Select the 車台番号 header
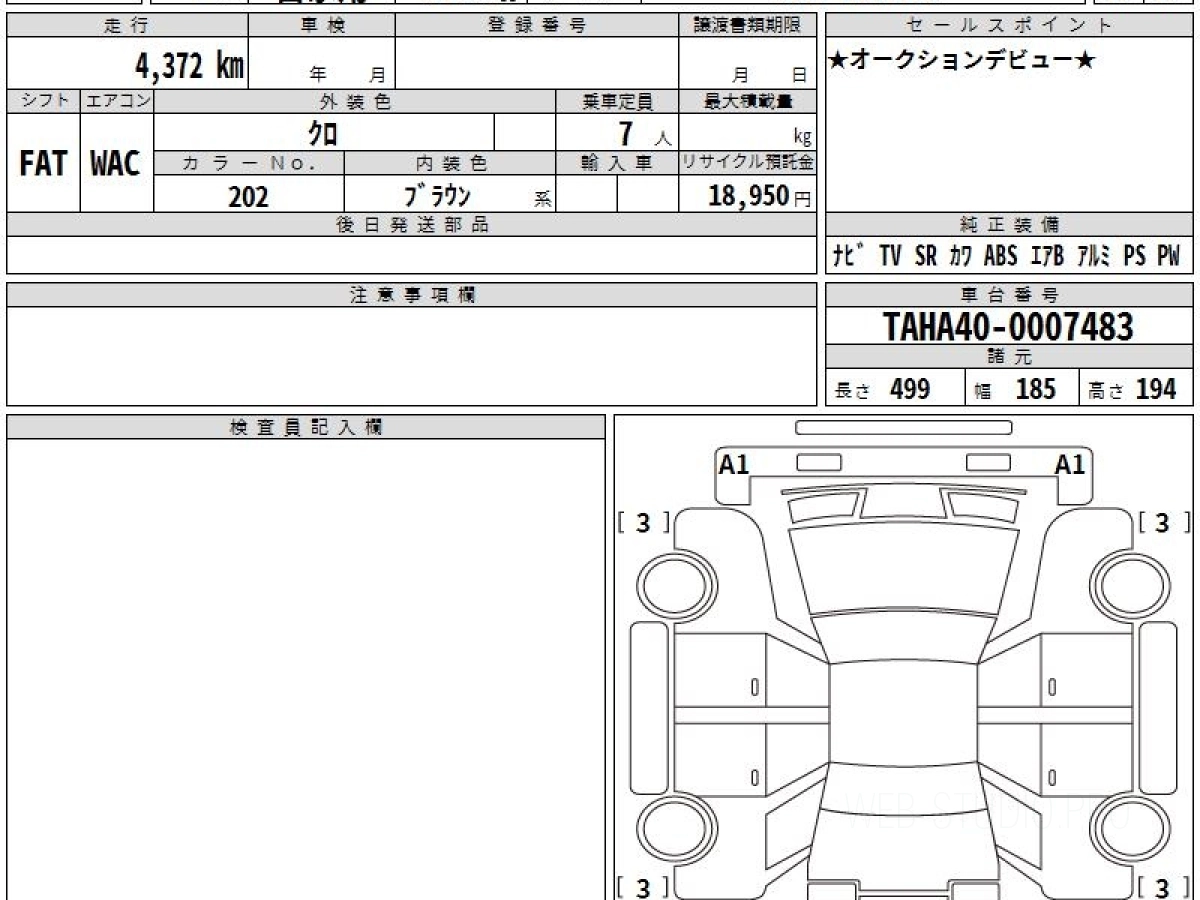Viewport: 1200px width, 900px height. point(1009,295)
